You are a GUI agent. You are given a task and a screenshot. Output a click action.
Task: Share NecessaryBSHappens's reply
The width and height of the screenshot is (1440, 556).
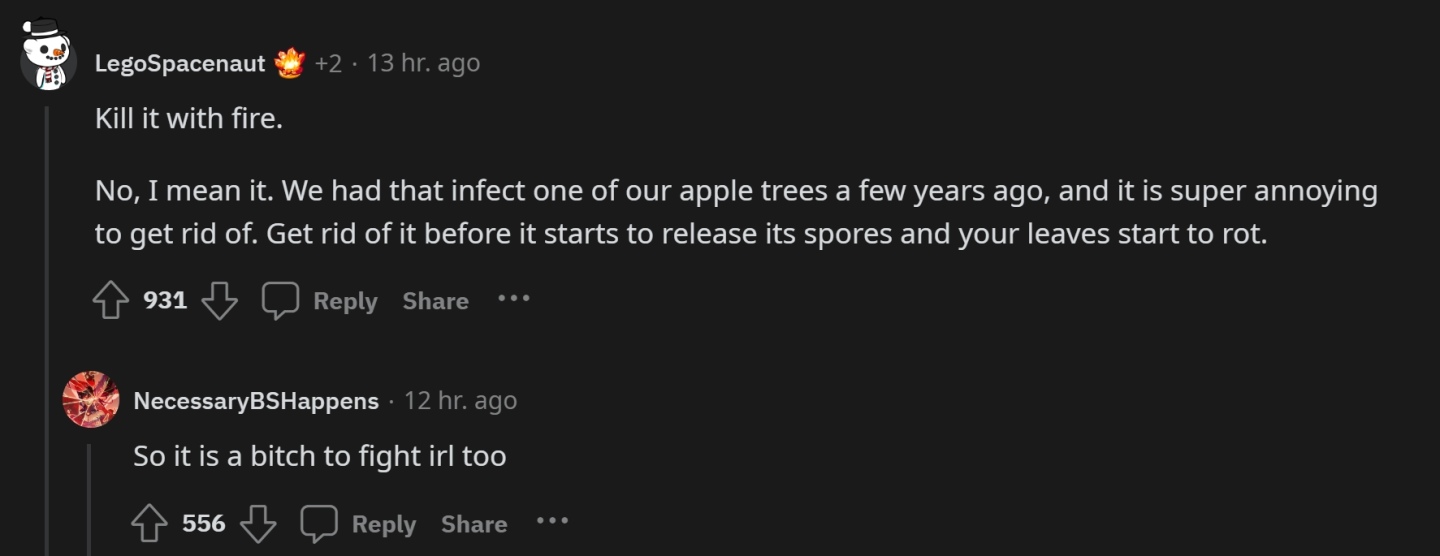tap(474, 524)
